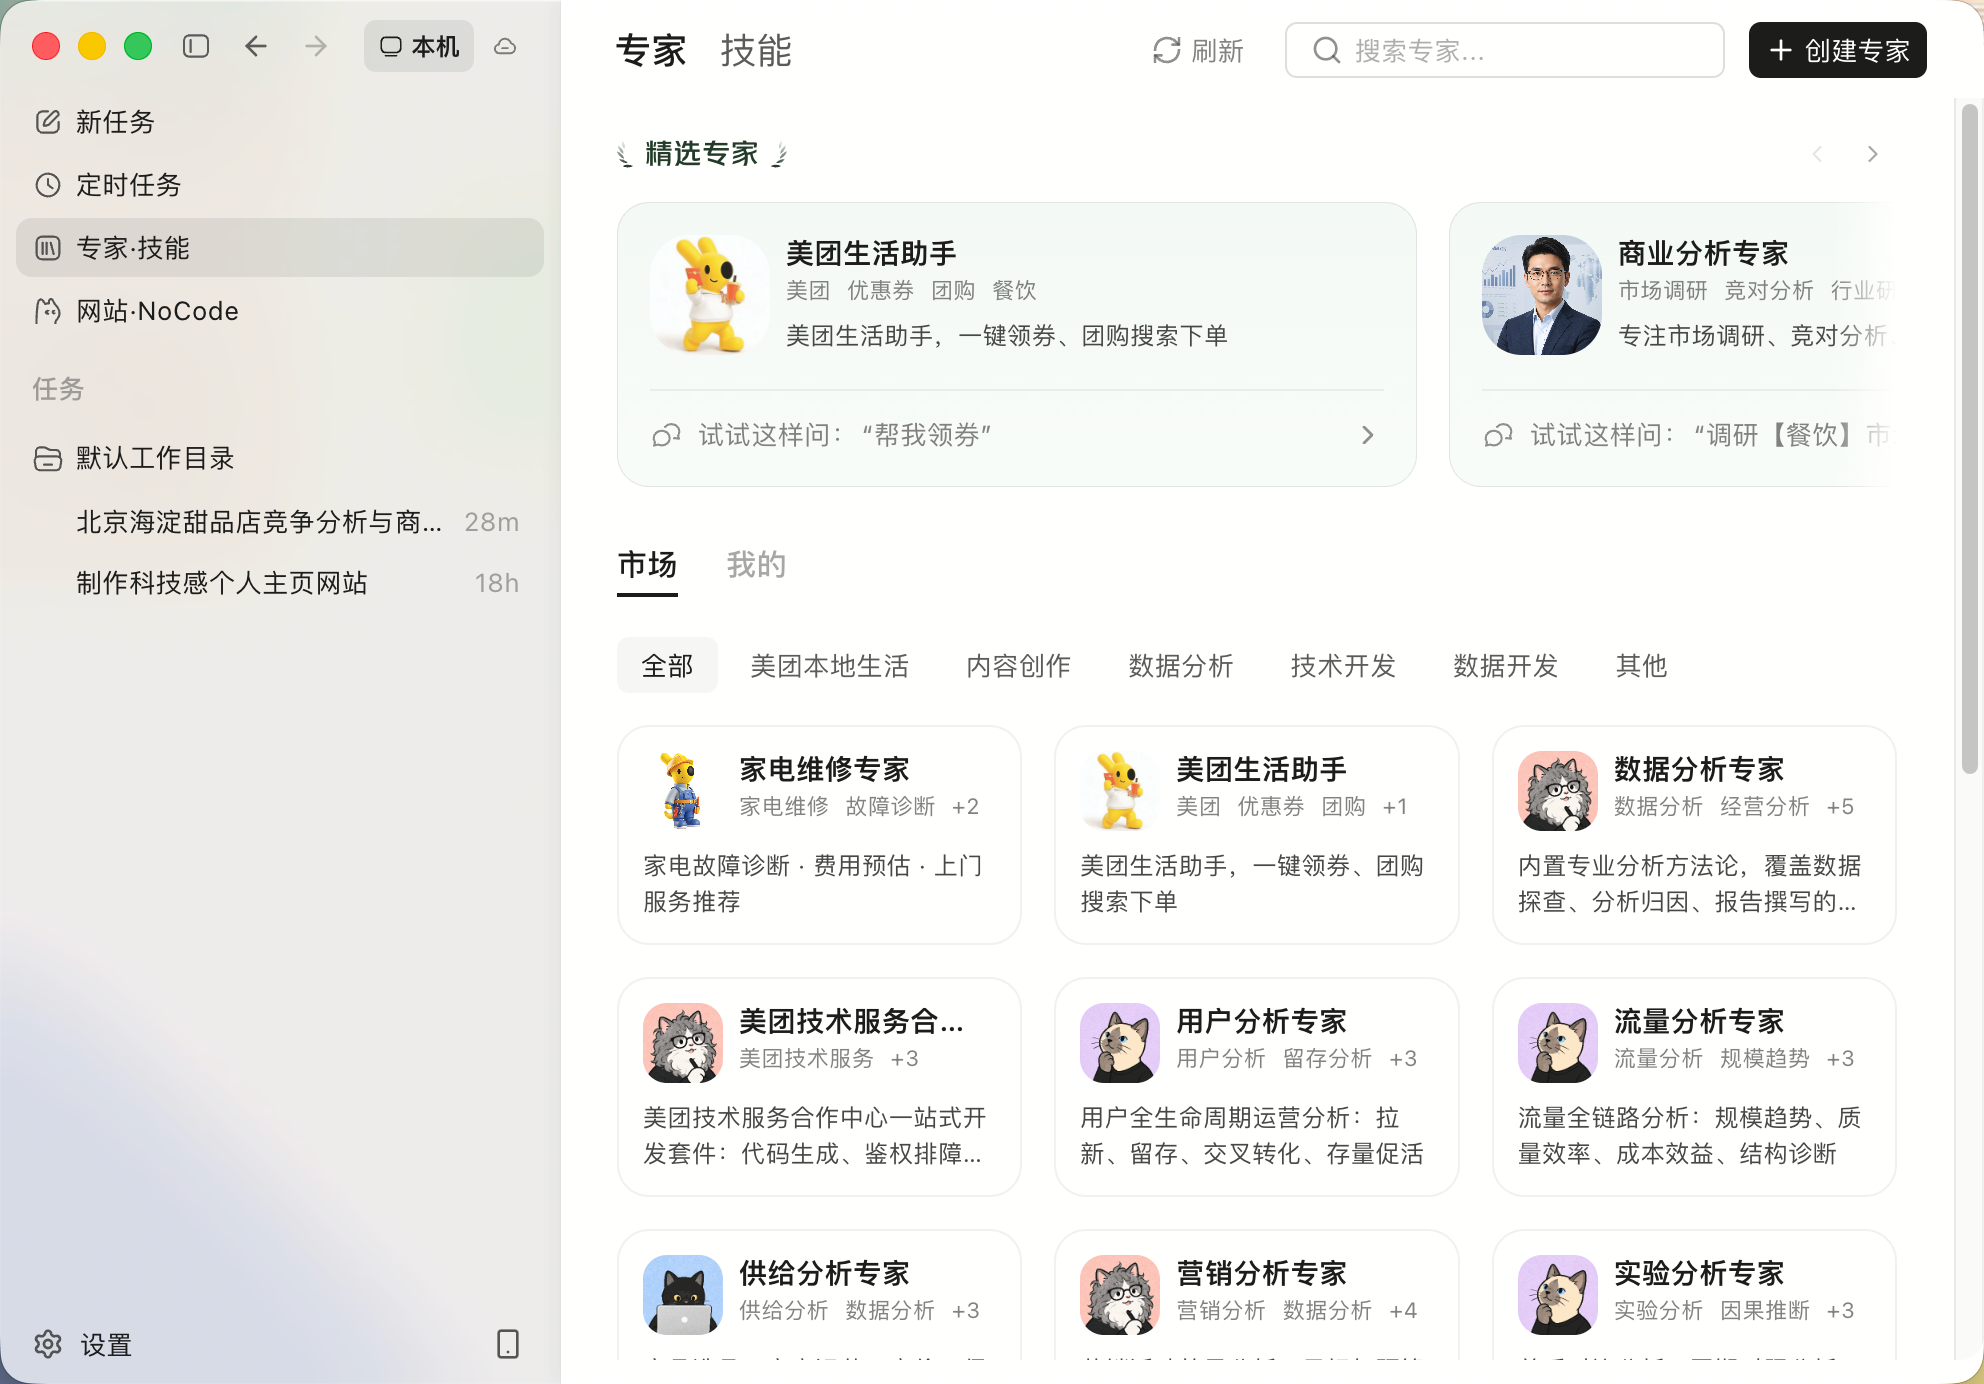Toggle the sidebar panel icon
The height and width of the screenshot is (1384, 1984).
point(196,46)
